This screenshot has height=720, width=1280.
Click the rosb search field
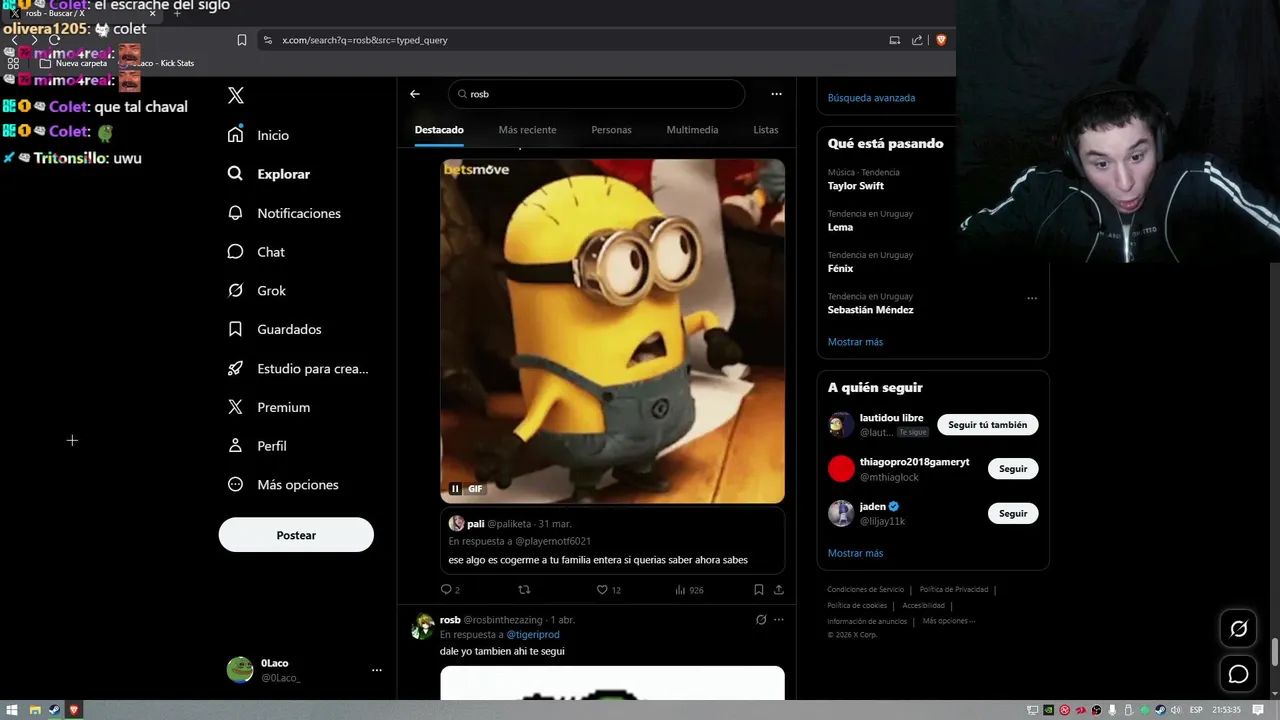(x=596, y=94)
